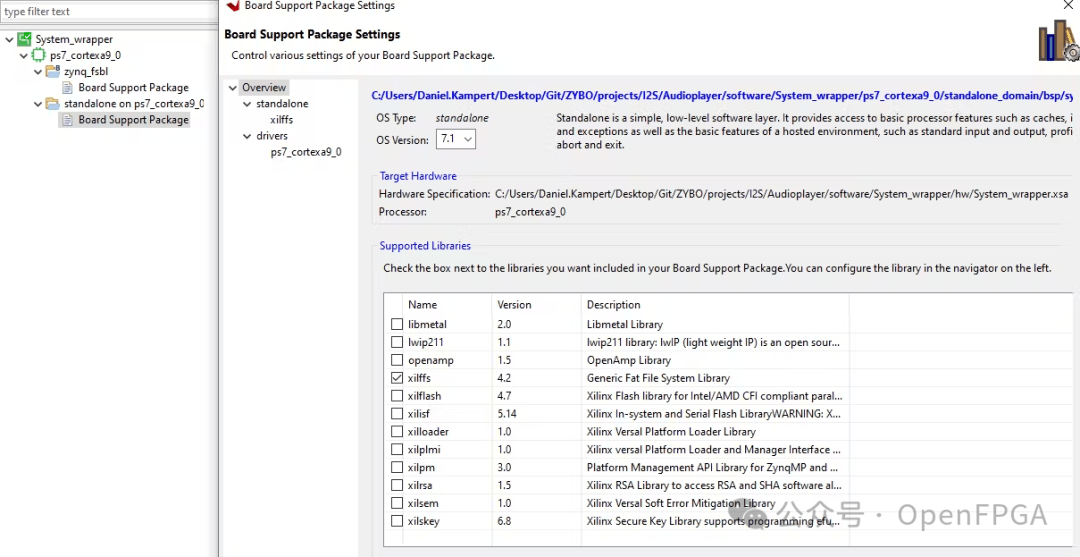
Task: Click xilflash version 4.7 cell
Action: (504, 396)
